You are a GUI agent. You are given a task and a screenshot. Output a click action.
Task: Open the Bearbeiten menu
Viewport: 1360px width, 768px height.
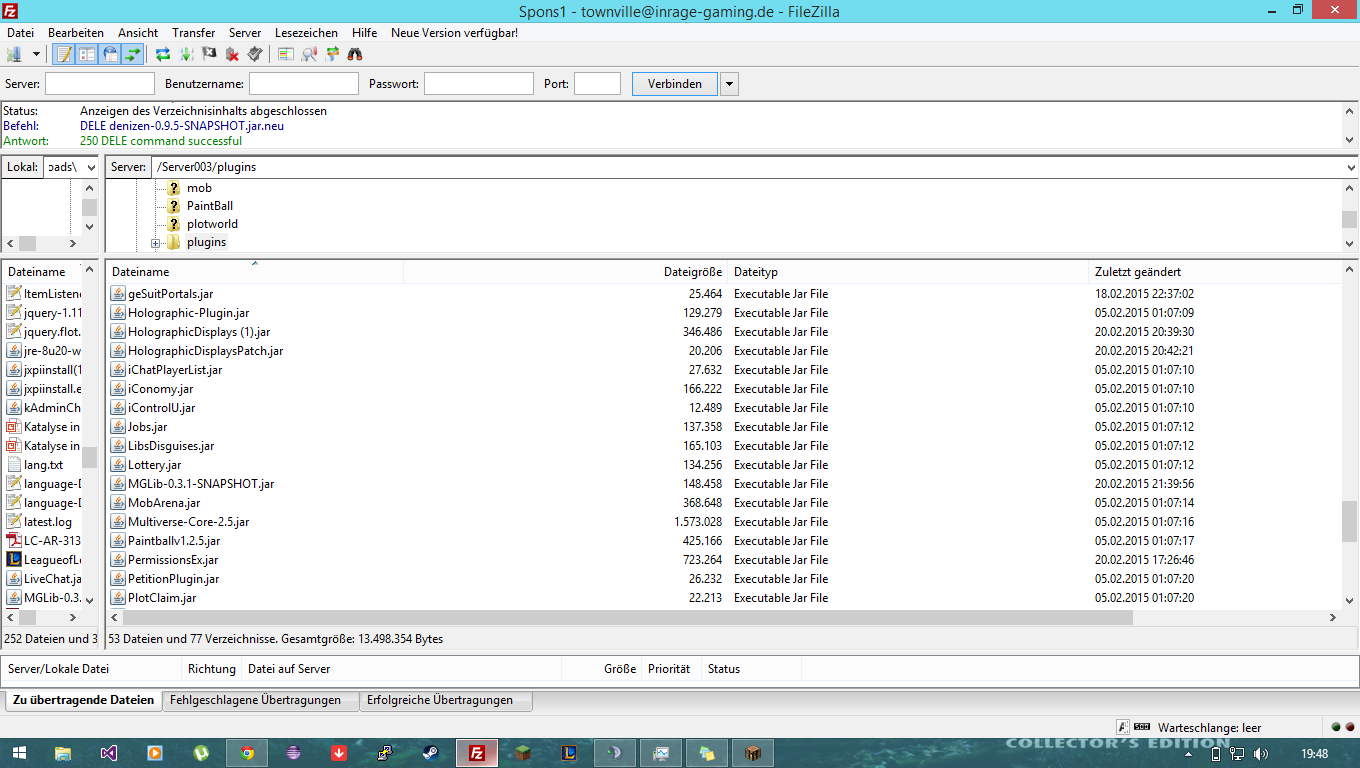(76, 33)
